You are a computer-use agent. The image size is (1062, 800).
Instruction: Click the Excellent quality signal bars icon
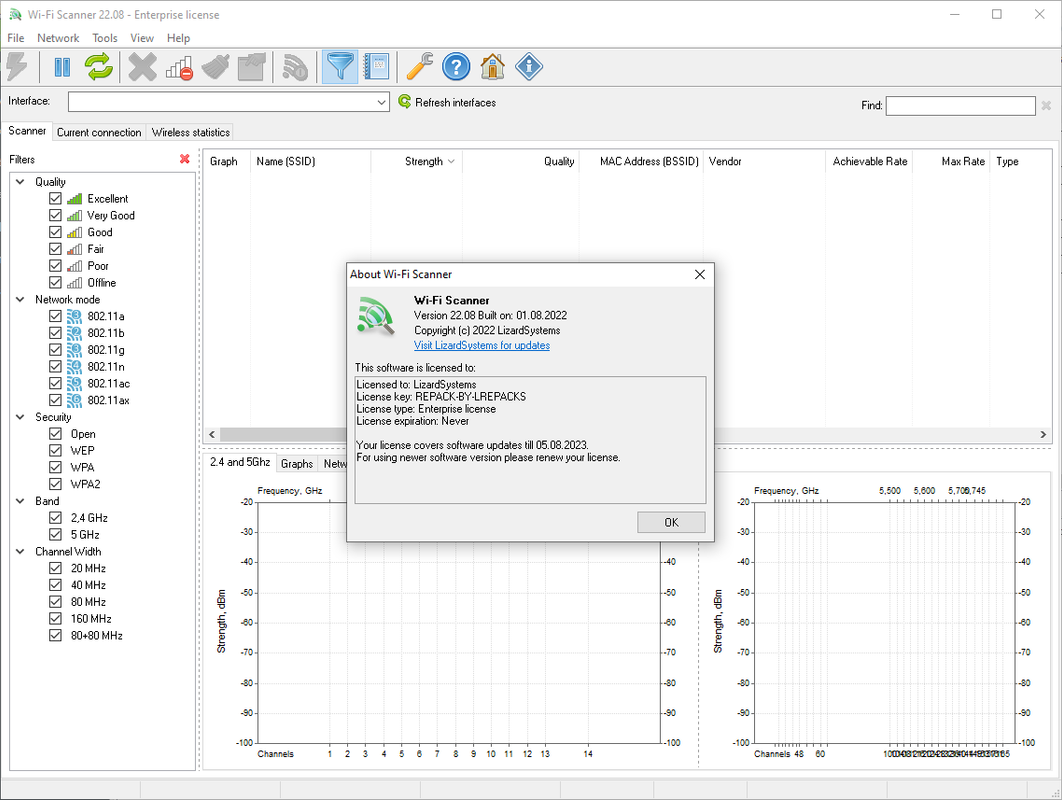(x=75, y=198)
